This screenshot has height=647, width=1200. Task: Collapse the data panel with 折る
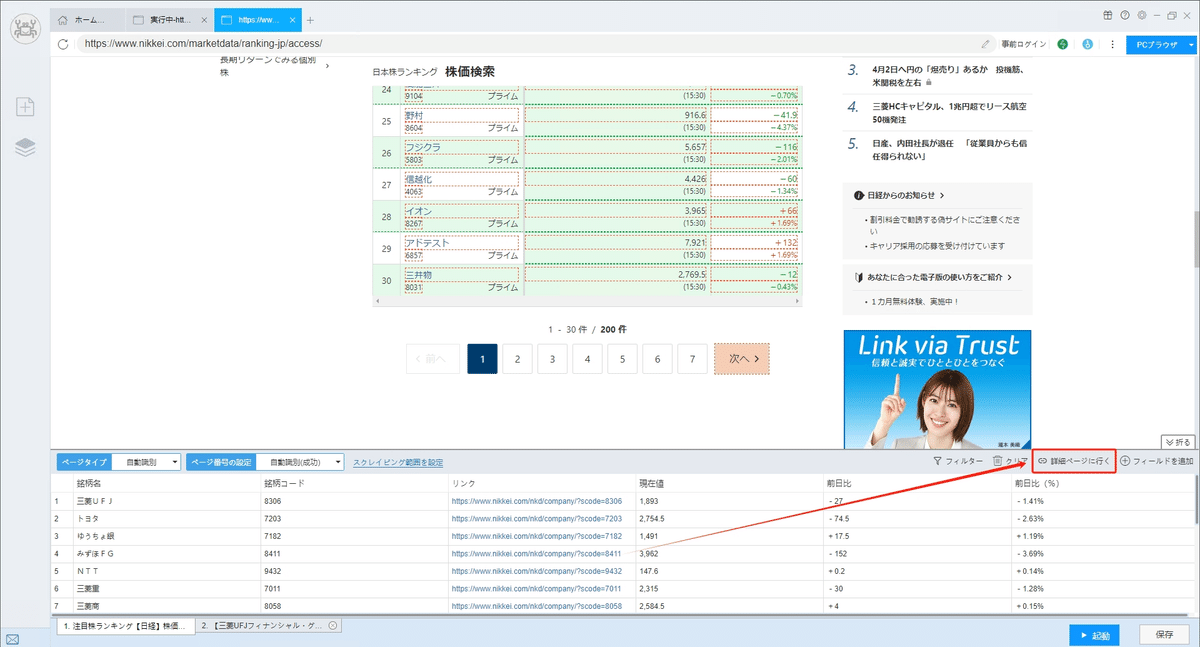click(x=1178, y=441)
